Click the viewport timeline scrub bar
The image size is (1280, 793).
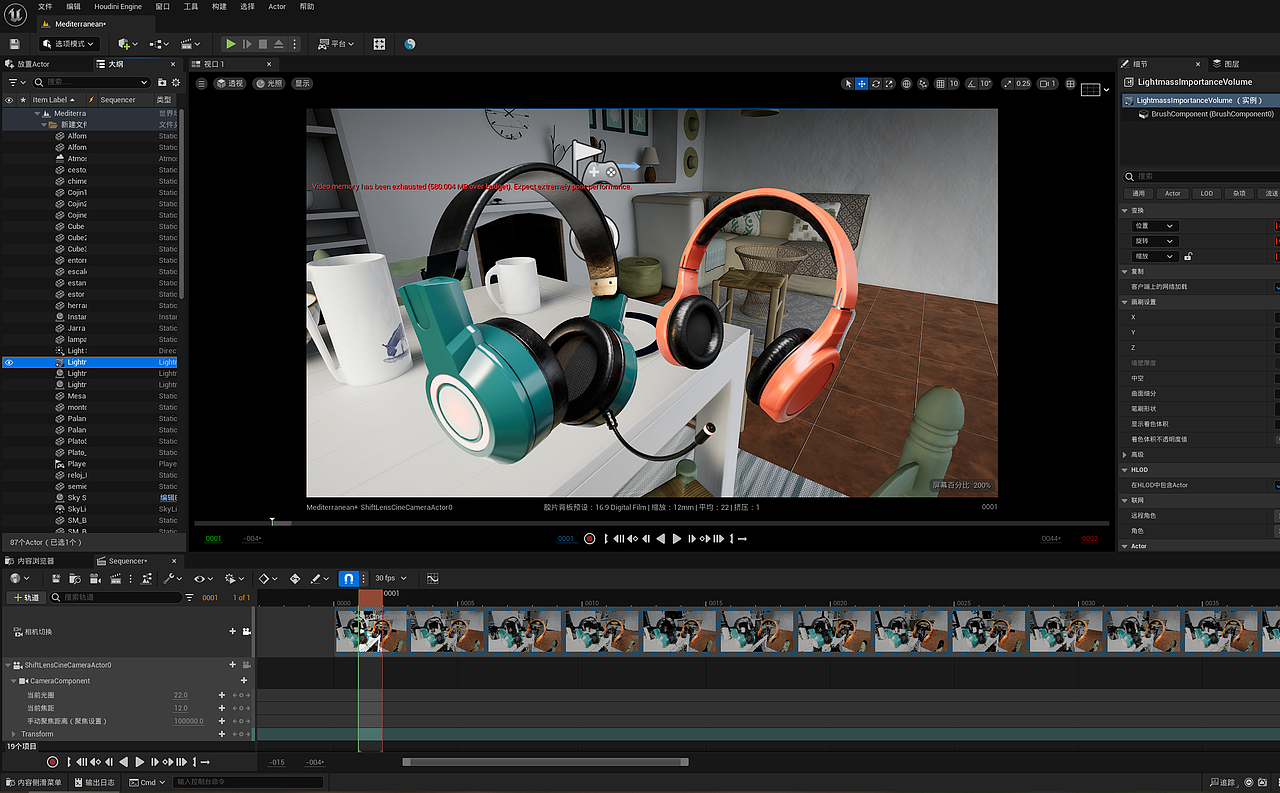(x=651, y=523)
